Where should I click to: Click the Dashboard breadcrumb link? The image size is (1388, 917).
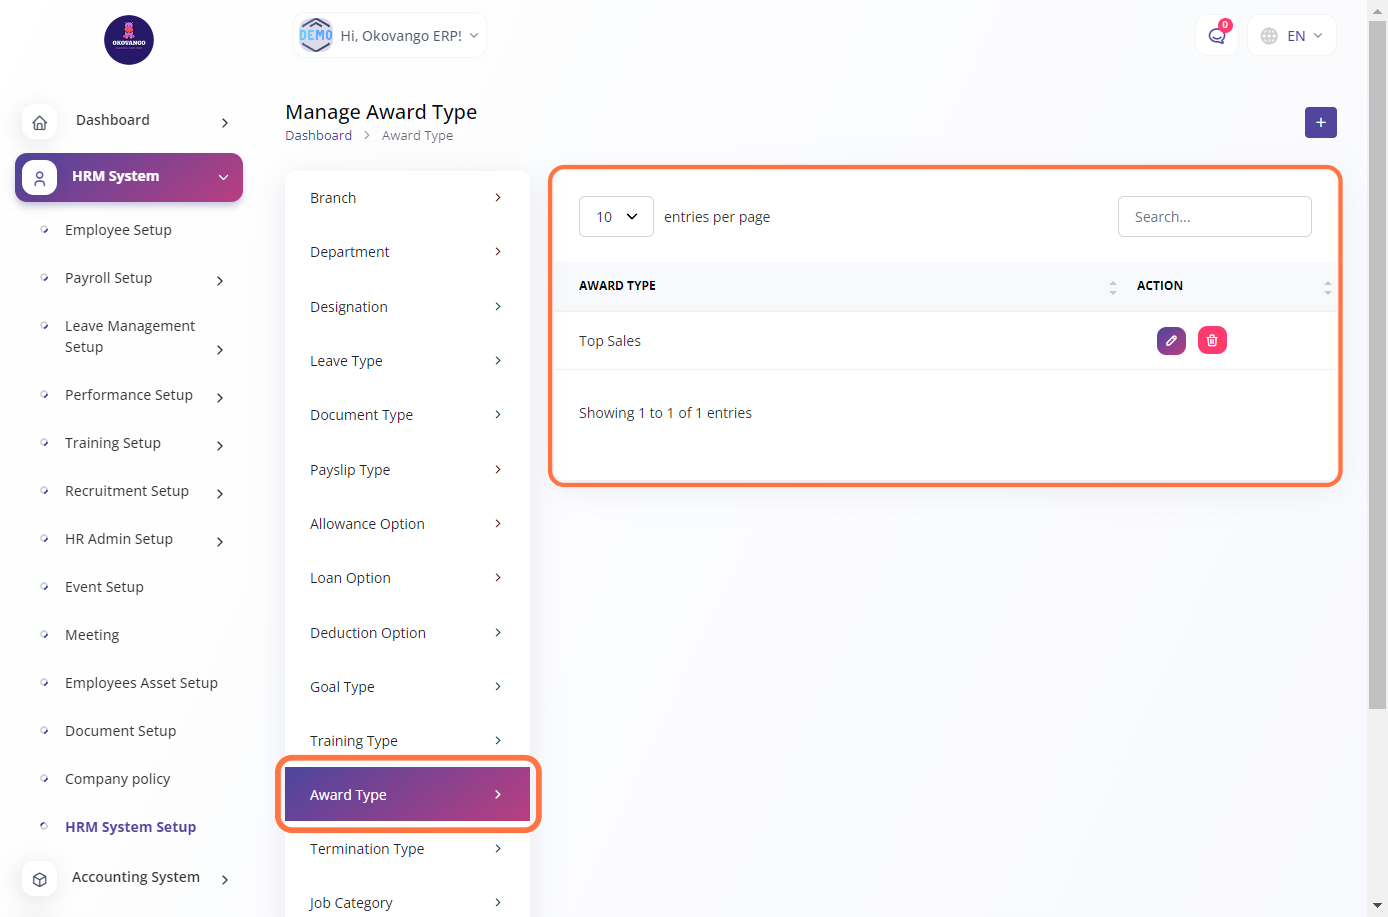point(318,136)
